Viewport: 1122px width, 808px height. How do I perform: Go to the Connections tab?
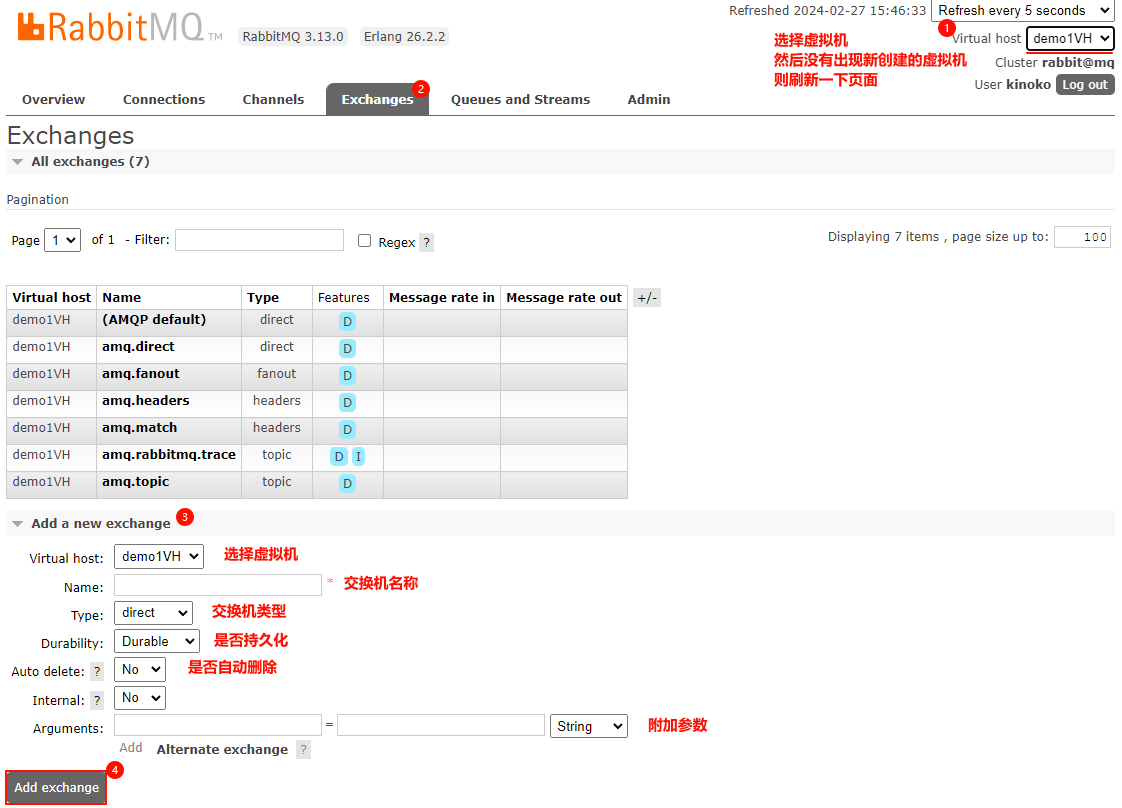click(x=164, y=99)
